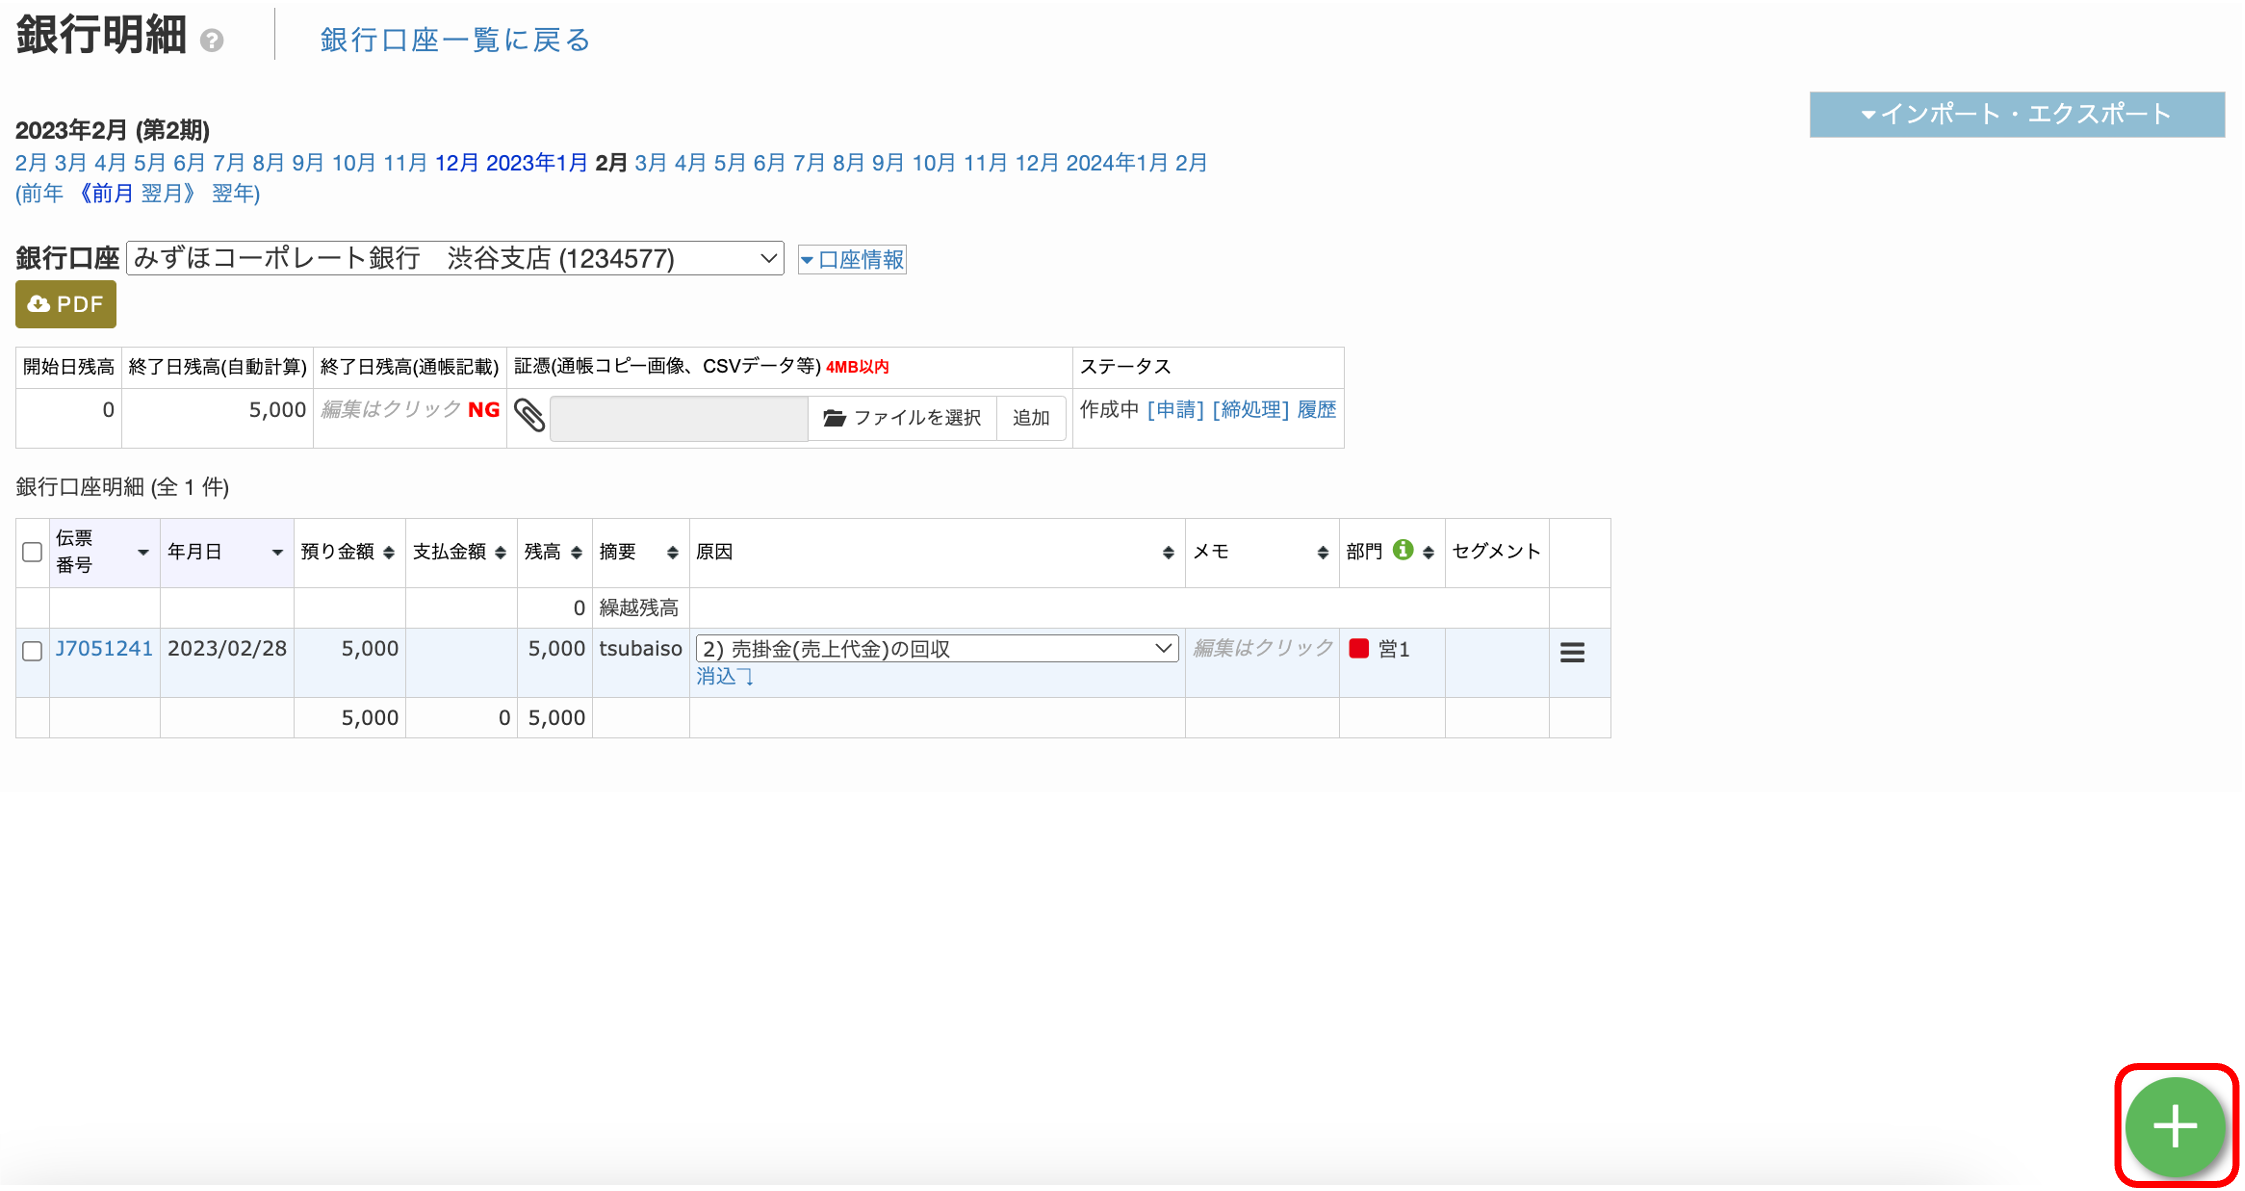
Task: Click the 終了日残高(自動計算) value 5,000
Action: [x=277, y=410]
